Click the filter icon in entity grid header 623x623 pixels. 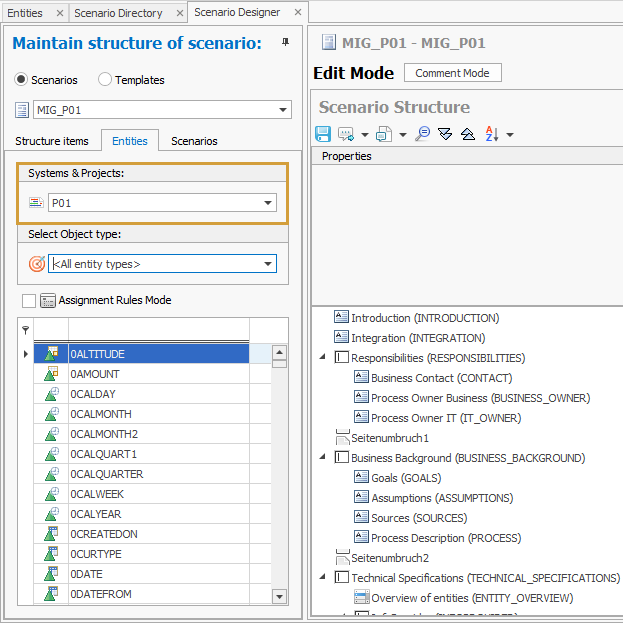tap(25, 329)
